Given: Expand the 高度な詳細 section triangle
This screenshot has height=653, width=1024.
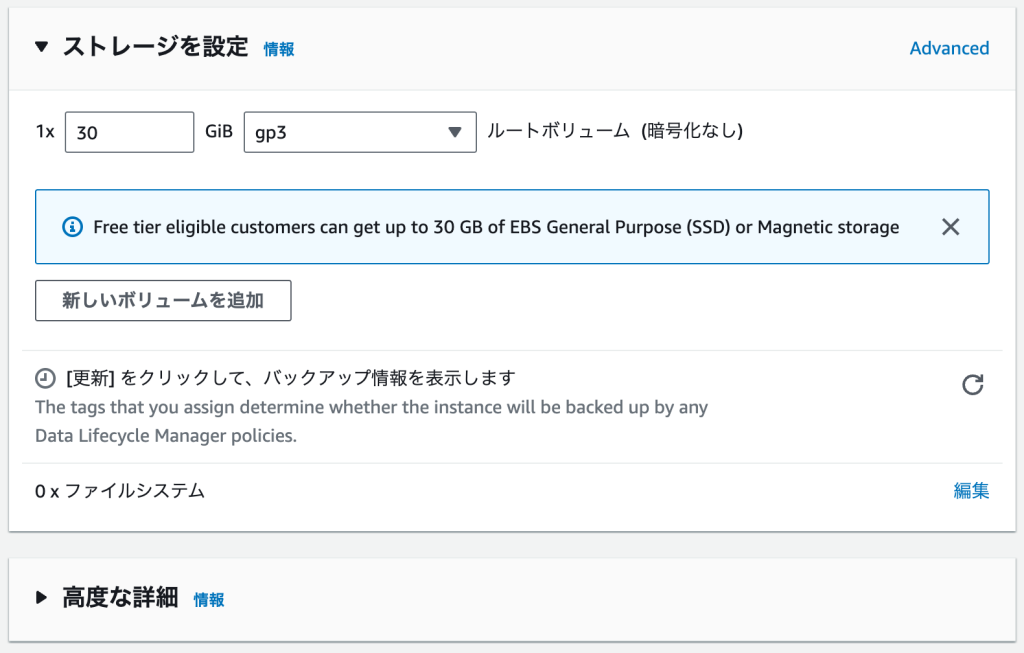Looking at the screenshot, I should [41, 598].
